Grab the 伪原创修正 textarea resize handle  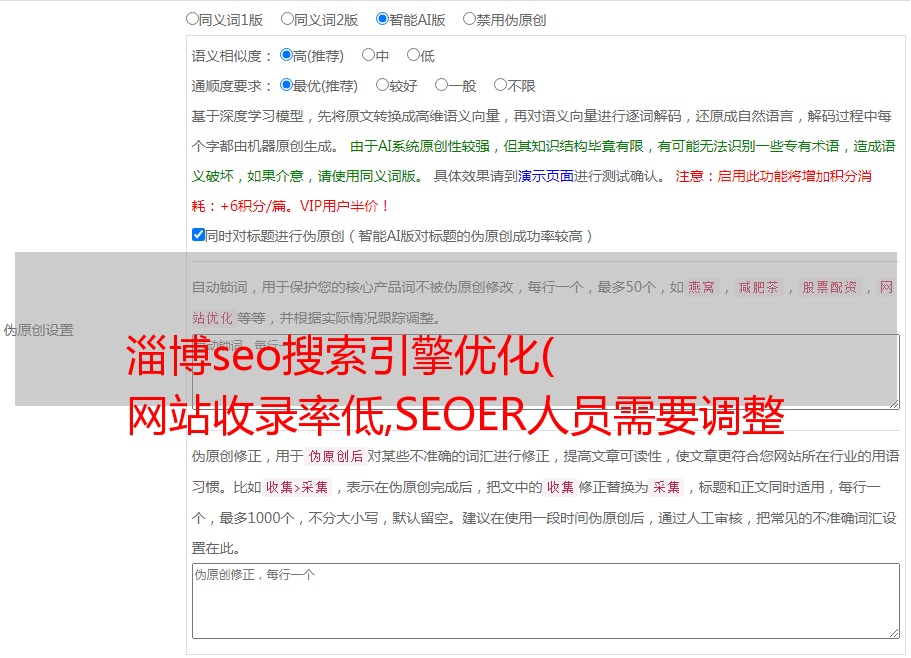pyautogui.click(x=894, y=634)
